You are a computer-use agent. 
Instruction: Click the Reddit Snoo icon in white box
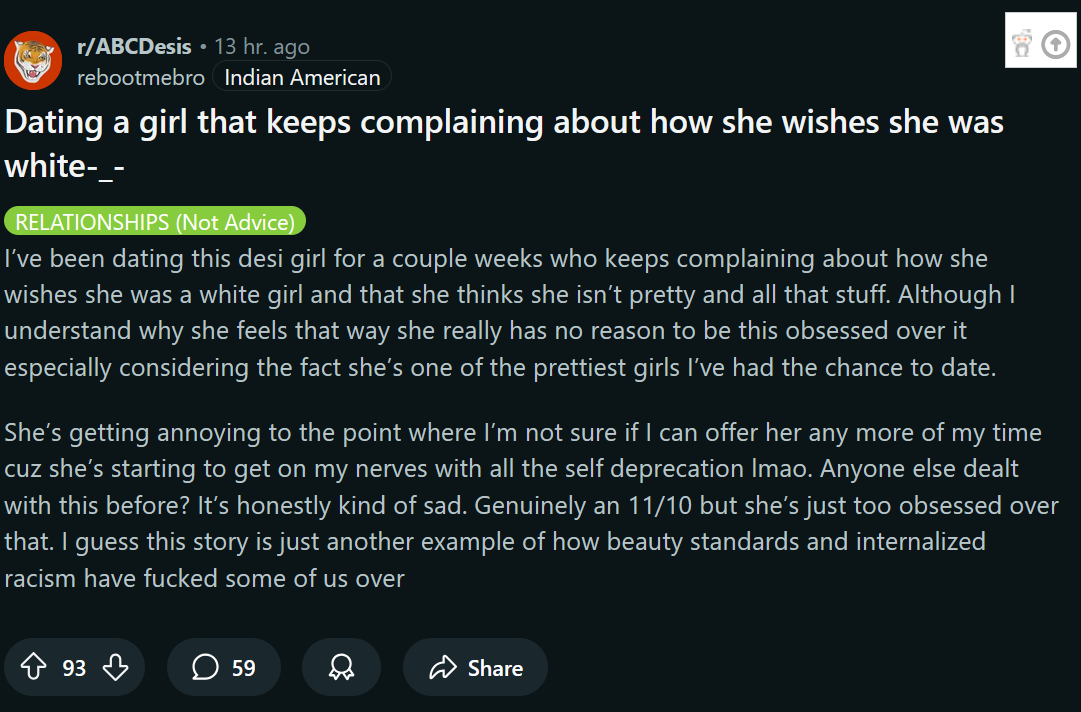pos(1022,43)
